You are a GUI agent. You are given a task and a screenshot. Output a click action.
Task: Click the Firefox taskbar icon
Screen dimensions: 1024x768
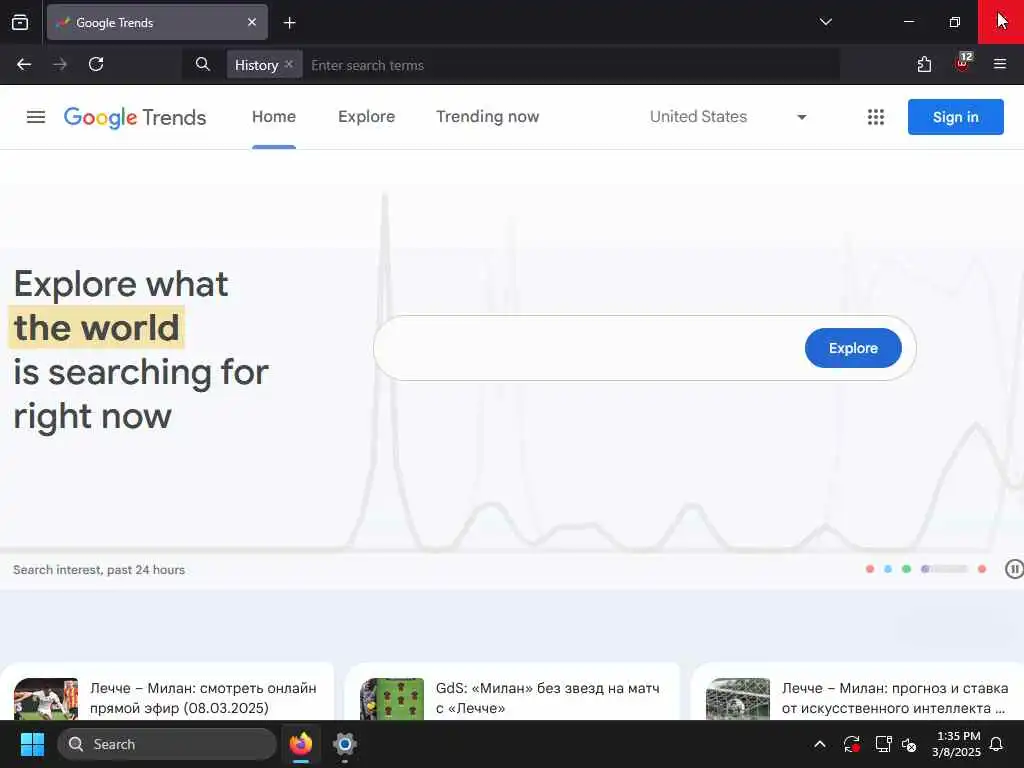pos(301,744)
